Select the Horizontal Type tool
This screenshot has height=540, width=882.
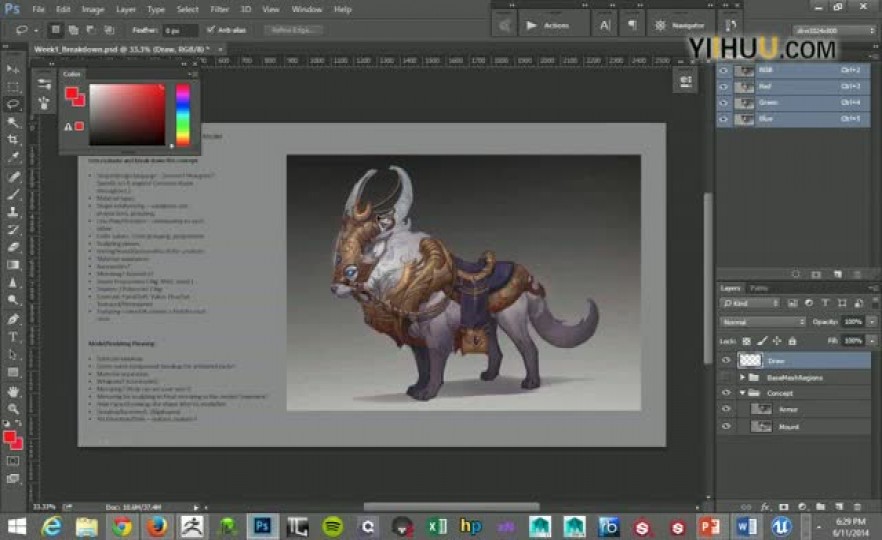12,337
